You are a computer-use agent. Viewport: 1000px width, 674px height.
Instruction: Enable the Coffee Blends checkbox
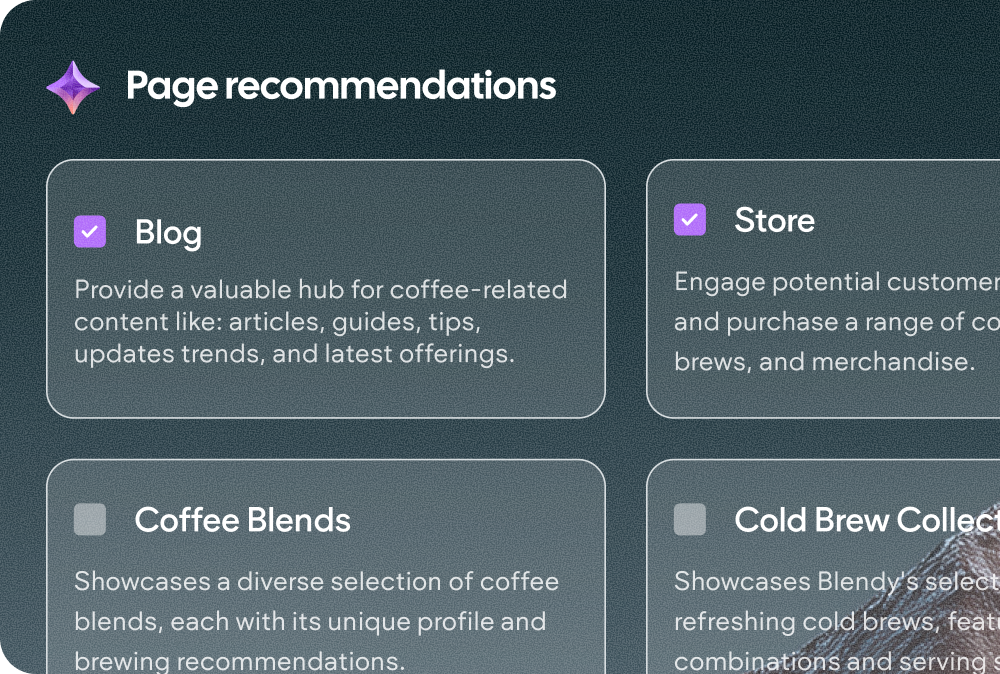coord(90,519)
